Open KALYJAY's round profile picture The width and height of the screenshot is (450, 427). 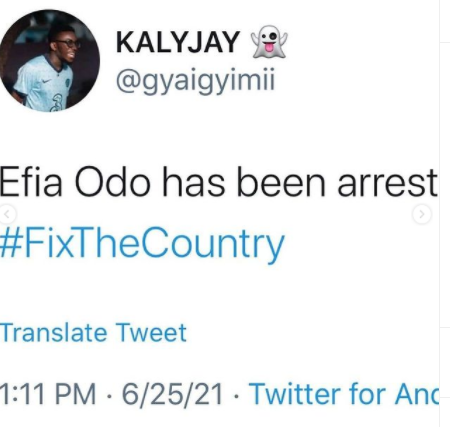coord(49,61)
